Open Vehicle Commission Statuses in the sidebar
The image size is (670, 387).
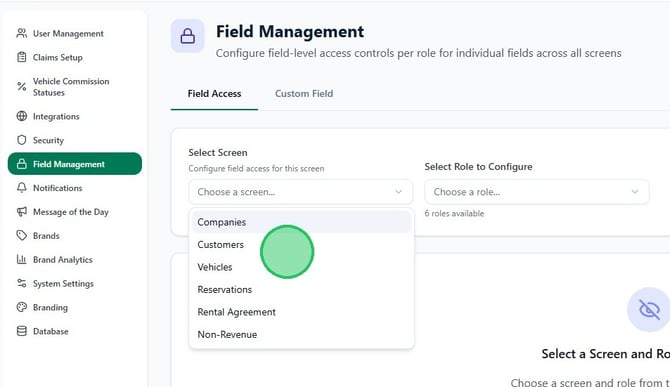click(75, 87)
